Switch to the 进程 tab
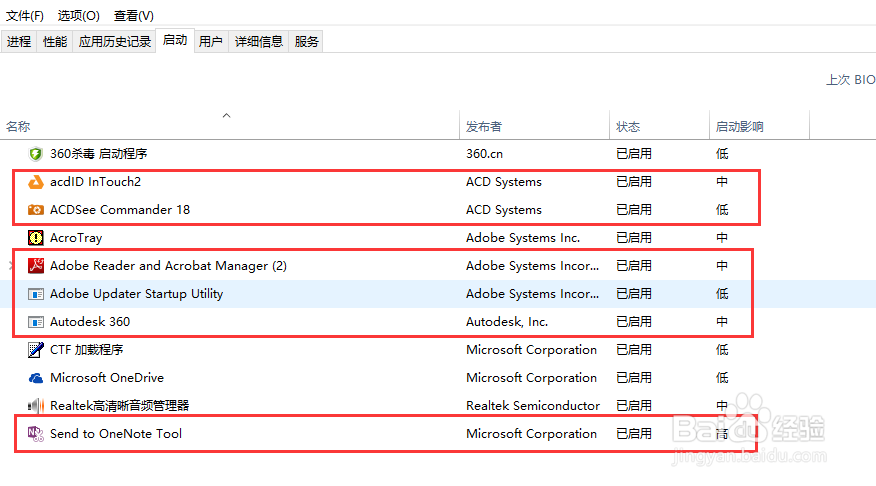 pyautogui.click(x=18, y=41)
